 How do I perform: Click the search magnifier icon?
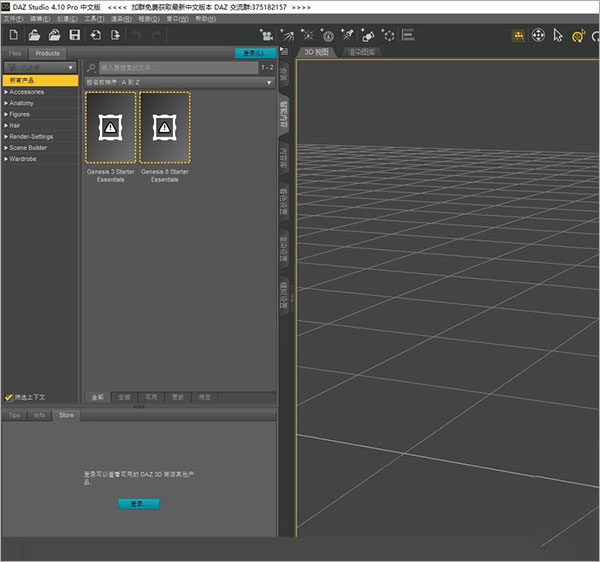tap(91, 68)
